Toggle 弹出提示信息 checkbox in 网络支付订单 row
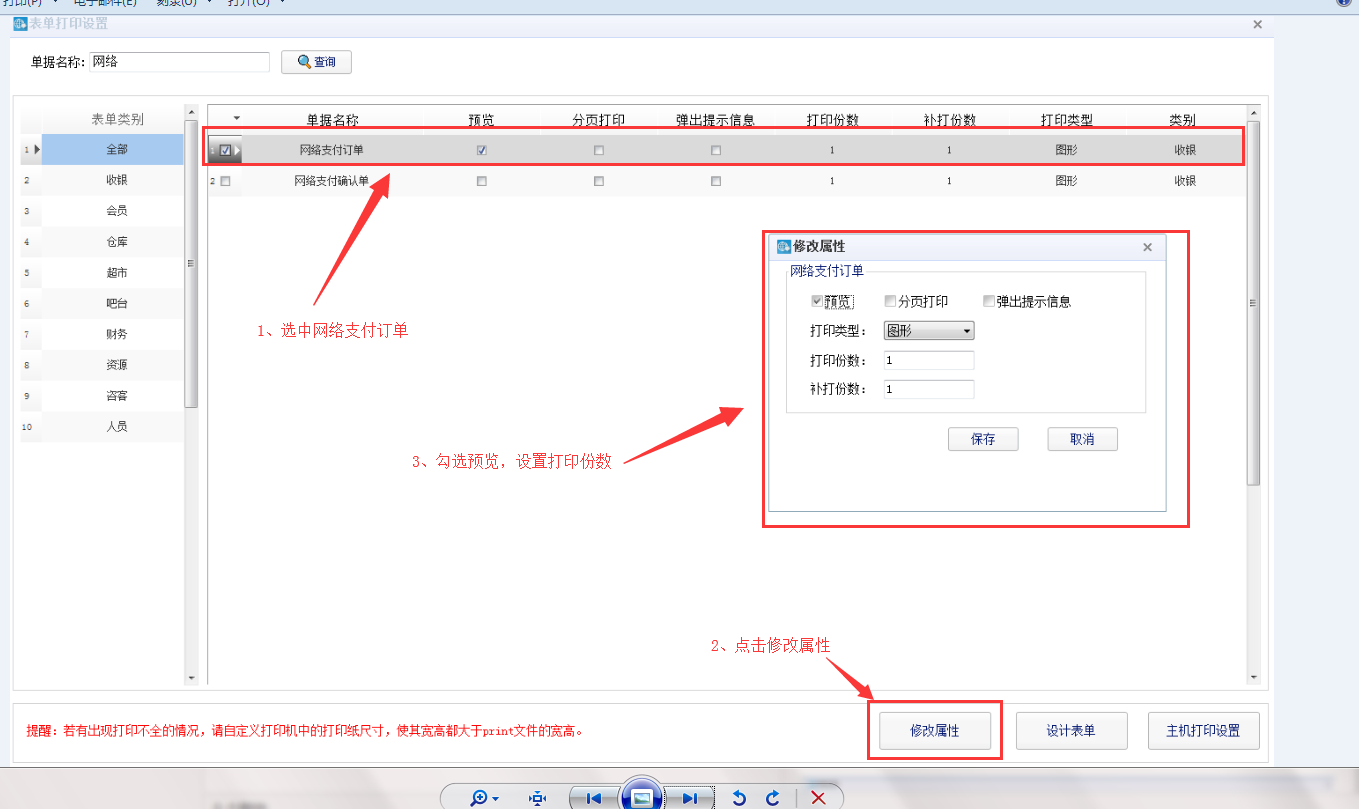 click(x=716, y=151)
